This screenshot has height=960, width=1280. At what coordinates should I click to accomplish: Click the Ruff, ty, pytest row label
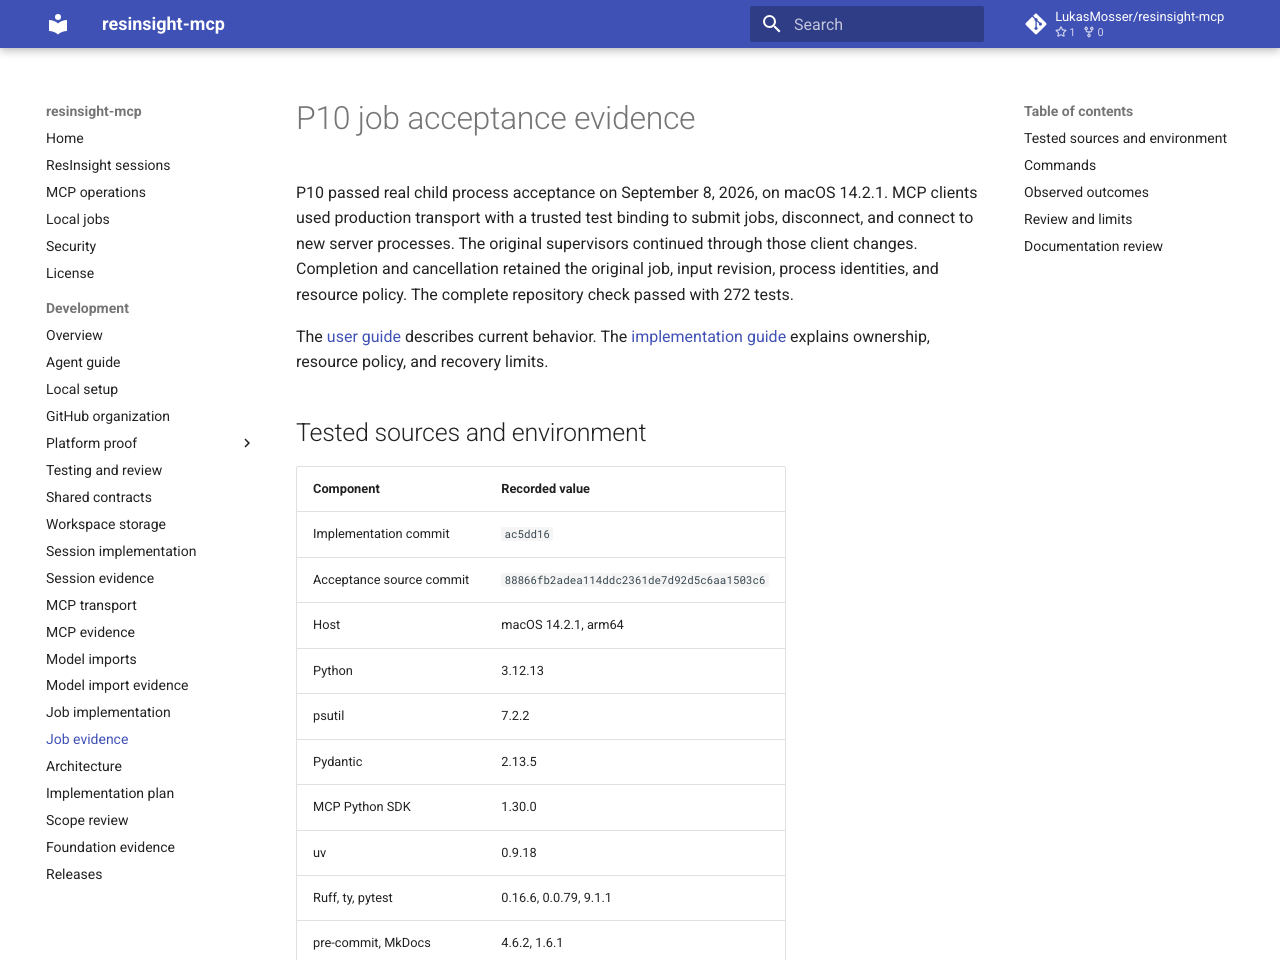click(352, 898)
